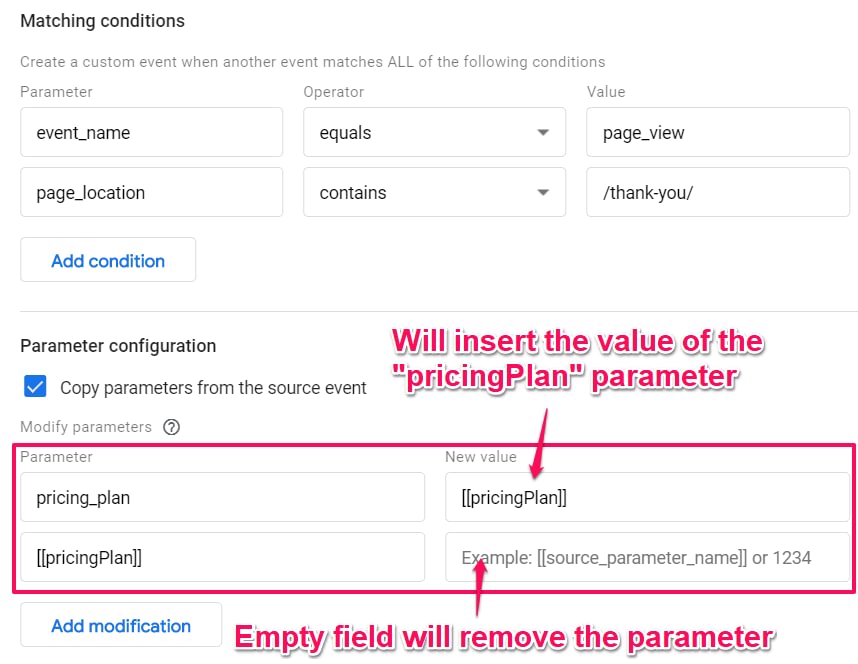Image resolution: width=858 pixels, height=664 pixels.
Task: Click the Matching conditions heading
Action: (102, 21)
